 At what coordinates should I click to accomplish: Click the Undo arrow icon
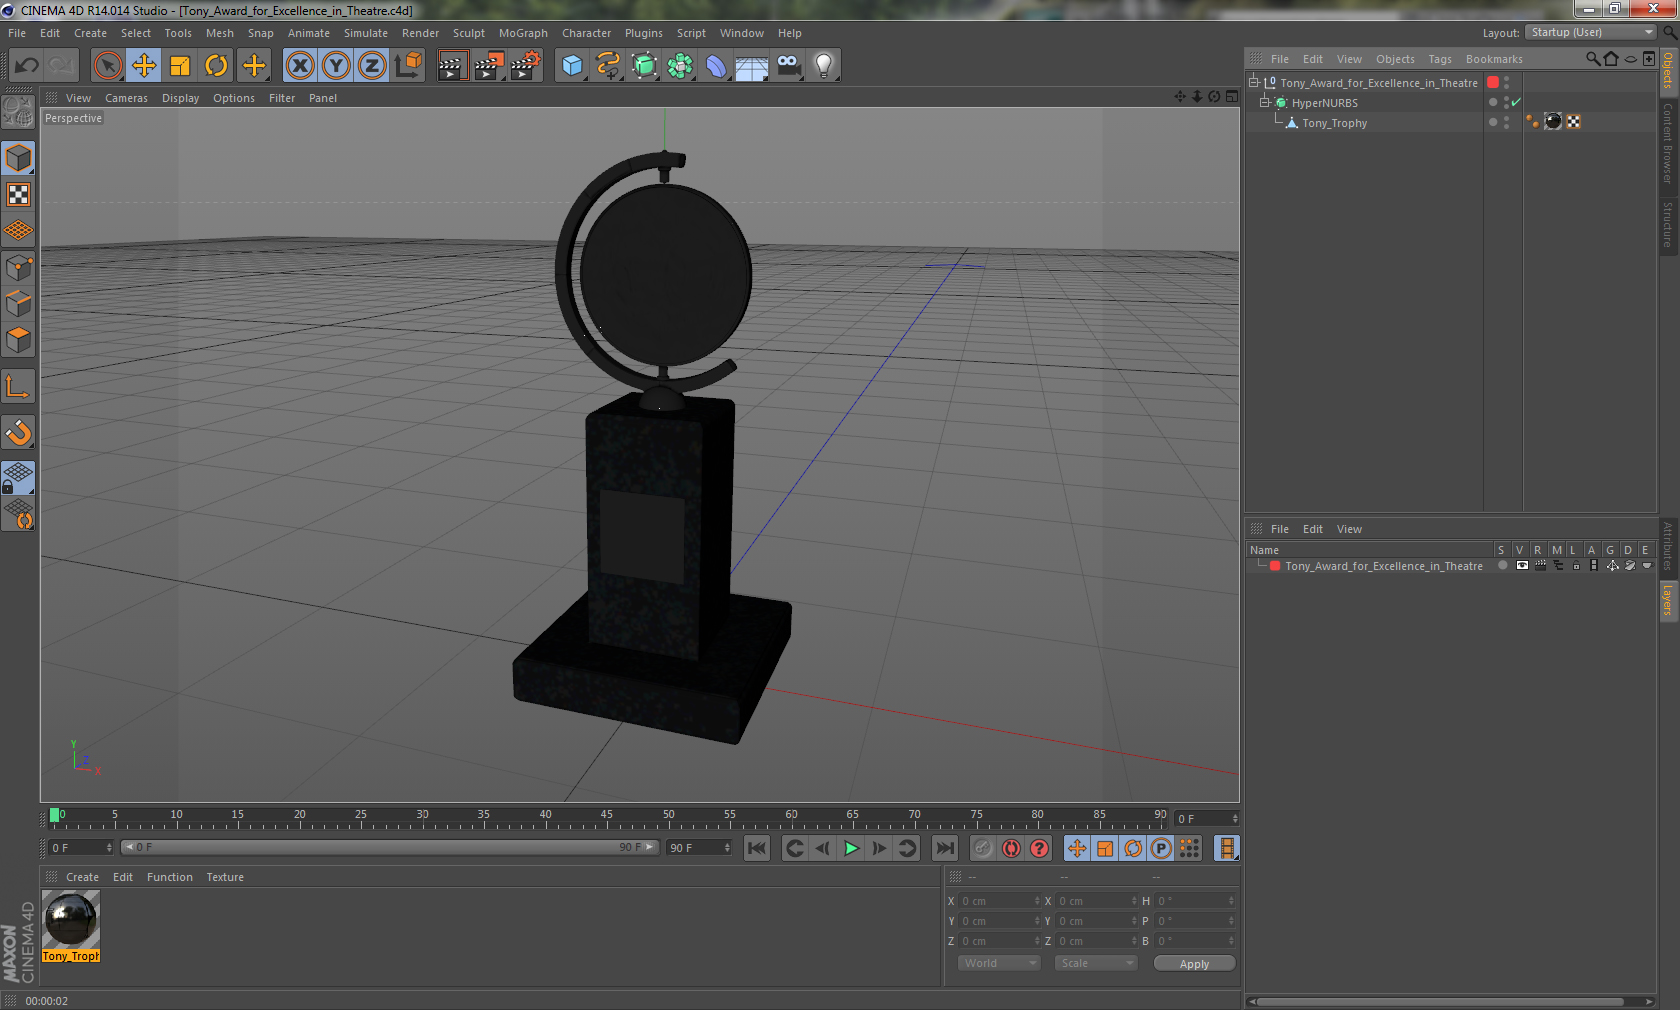tap(27, 66)
